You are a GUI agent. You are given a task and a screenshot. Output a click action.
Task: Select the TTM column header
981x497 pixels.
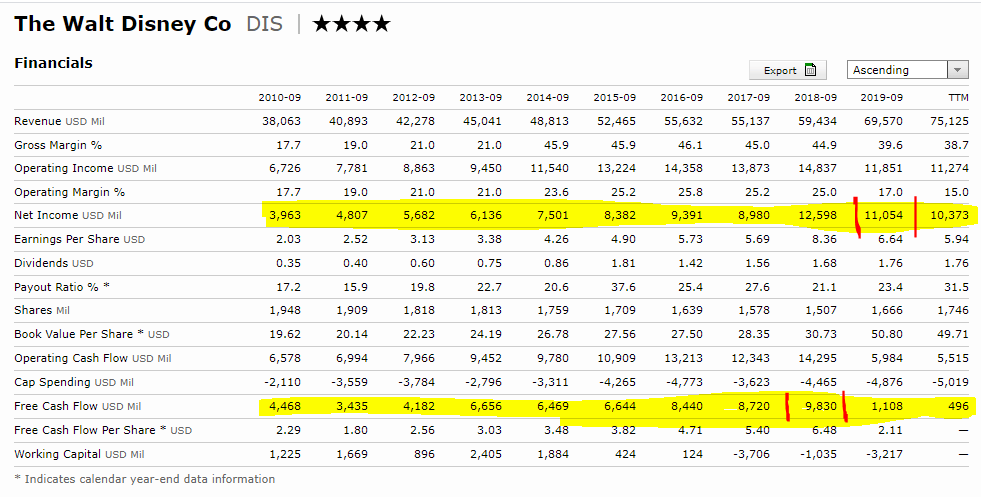[957, 97]
